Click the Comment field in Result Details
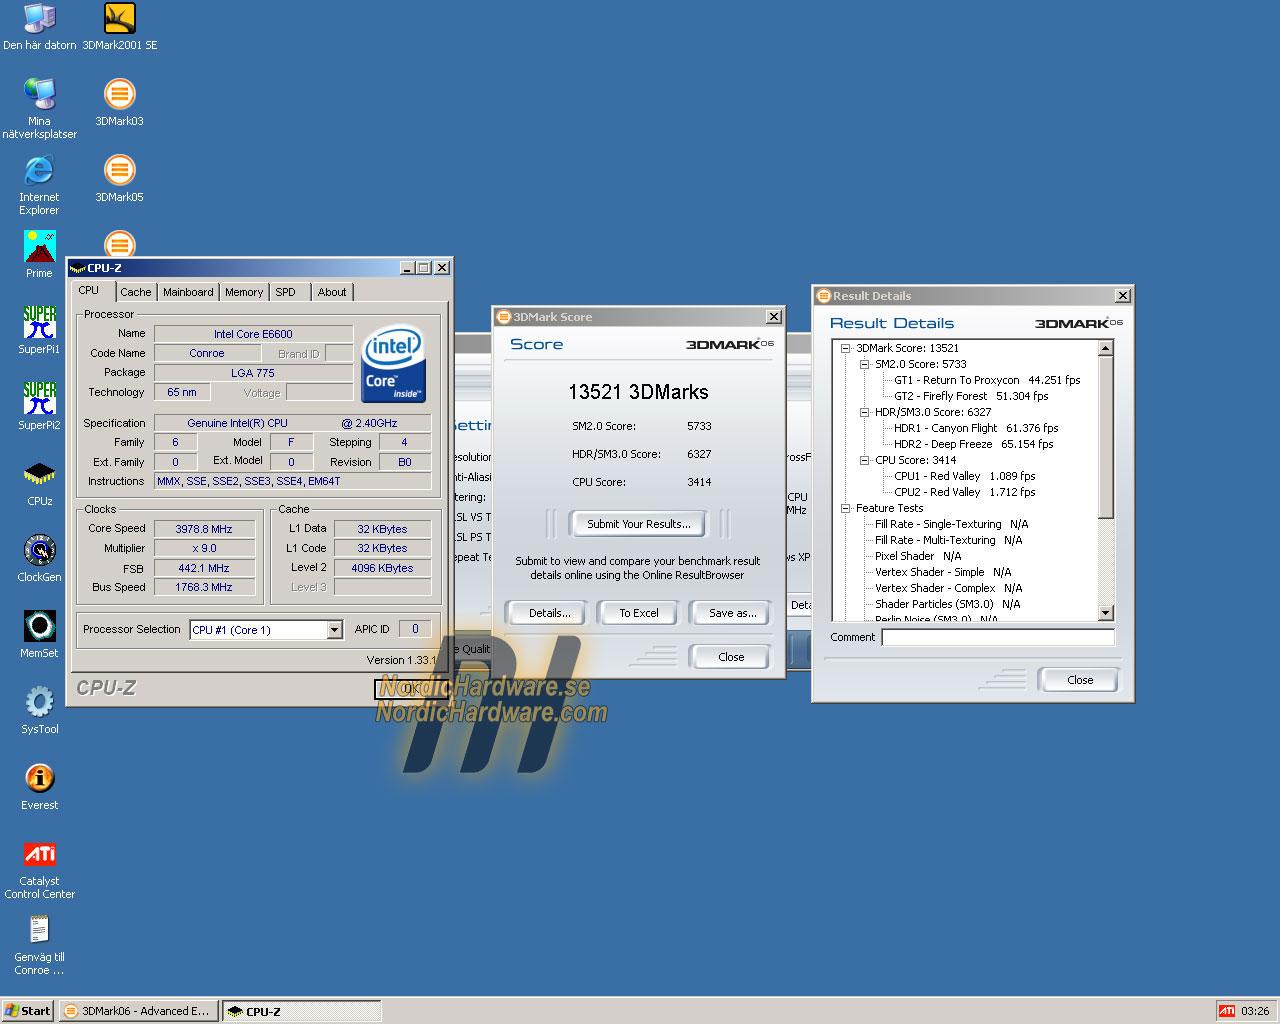 click(x=998, y=637)
